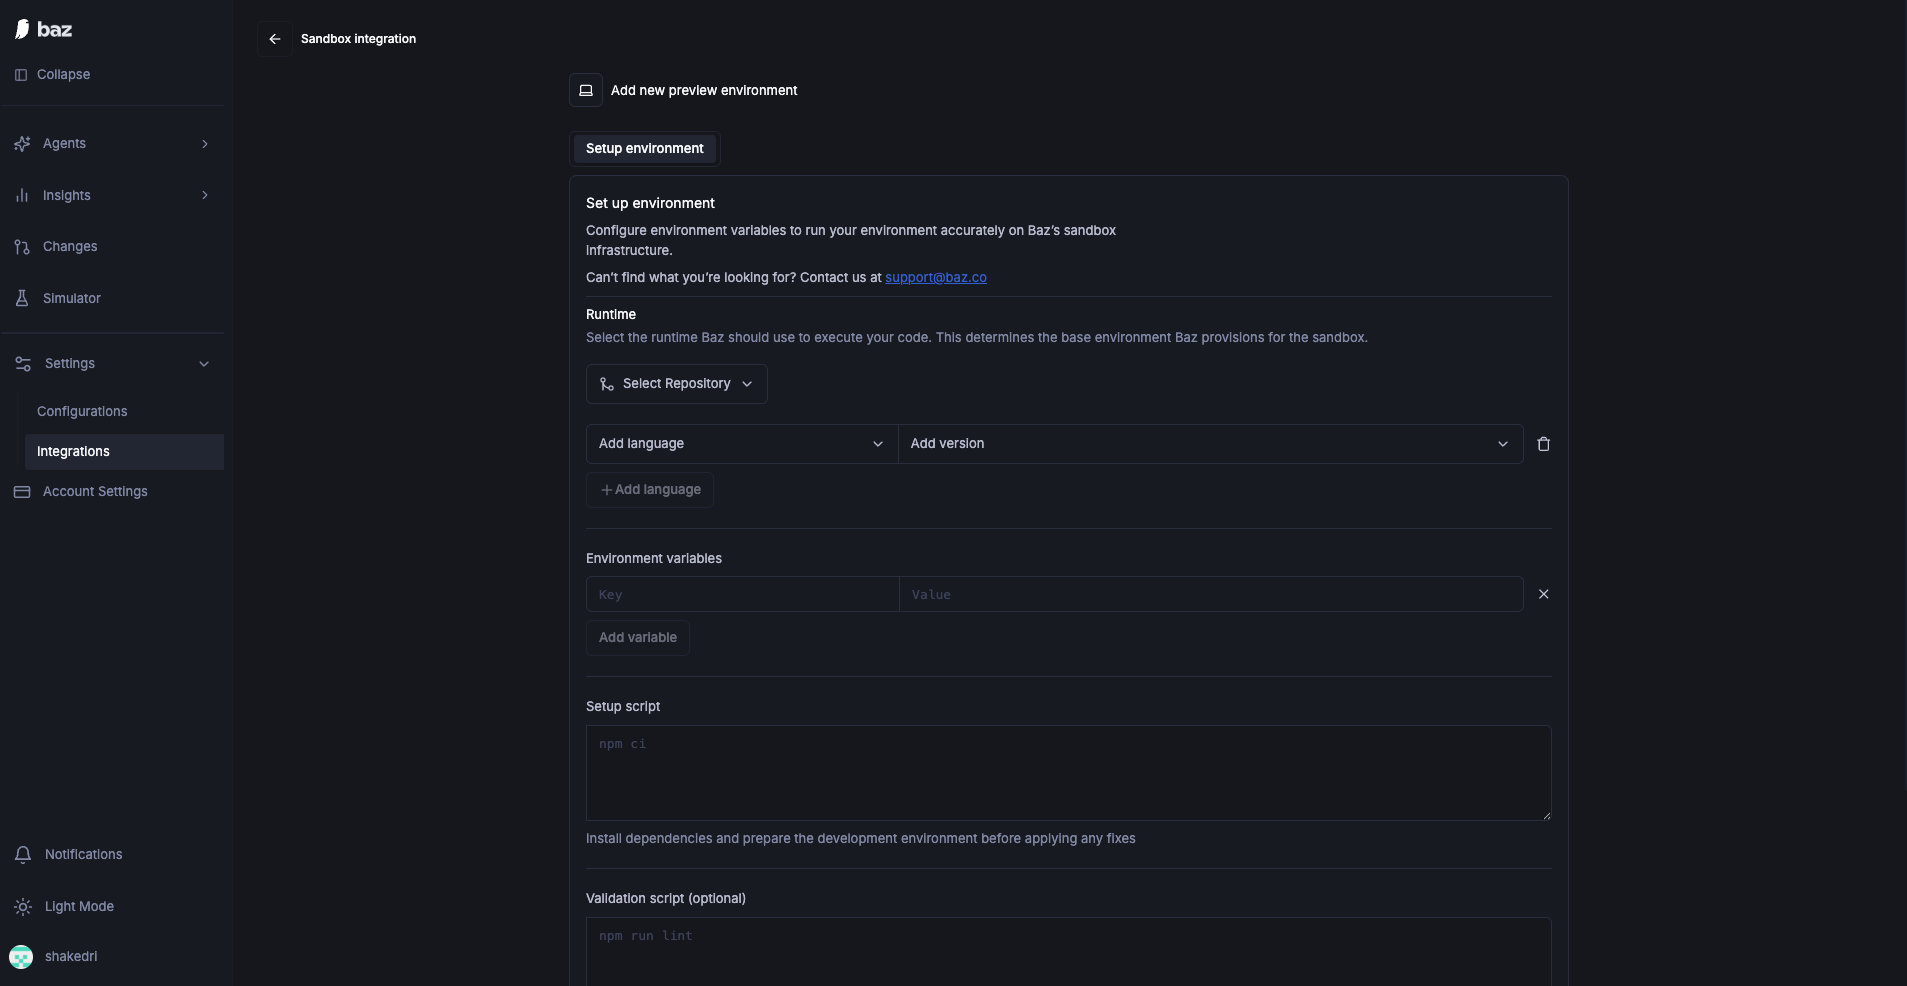Expand the Insights submenu

click(x=205, y=195)
